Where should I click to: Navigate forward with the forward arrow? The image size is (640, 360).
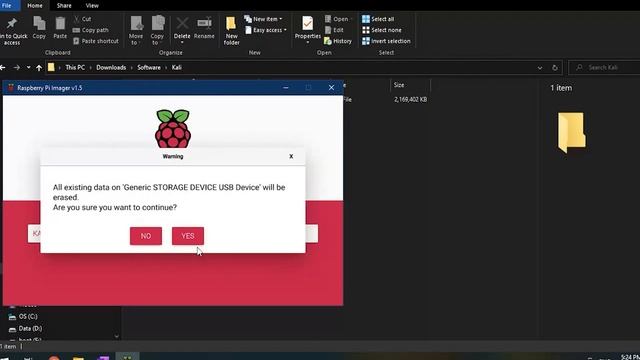[x=16, y=67]
